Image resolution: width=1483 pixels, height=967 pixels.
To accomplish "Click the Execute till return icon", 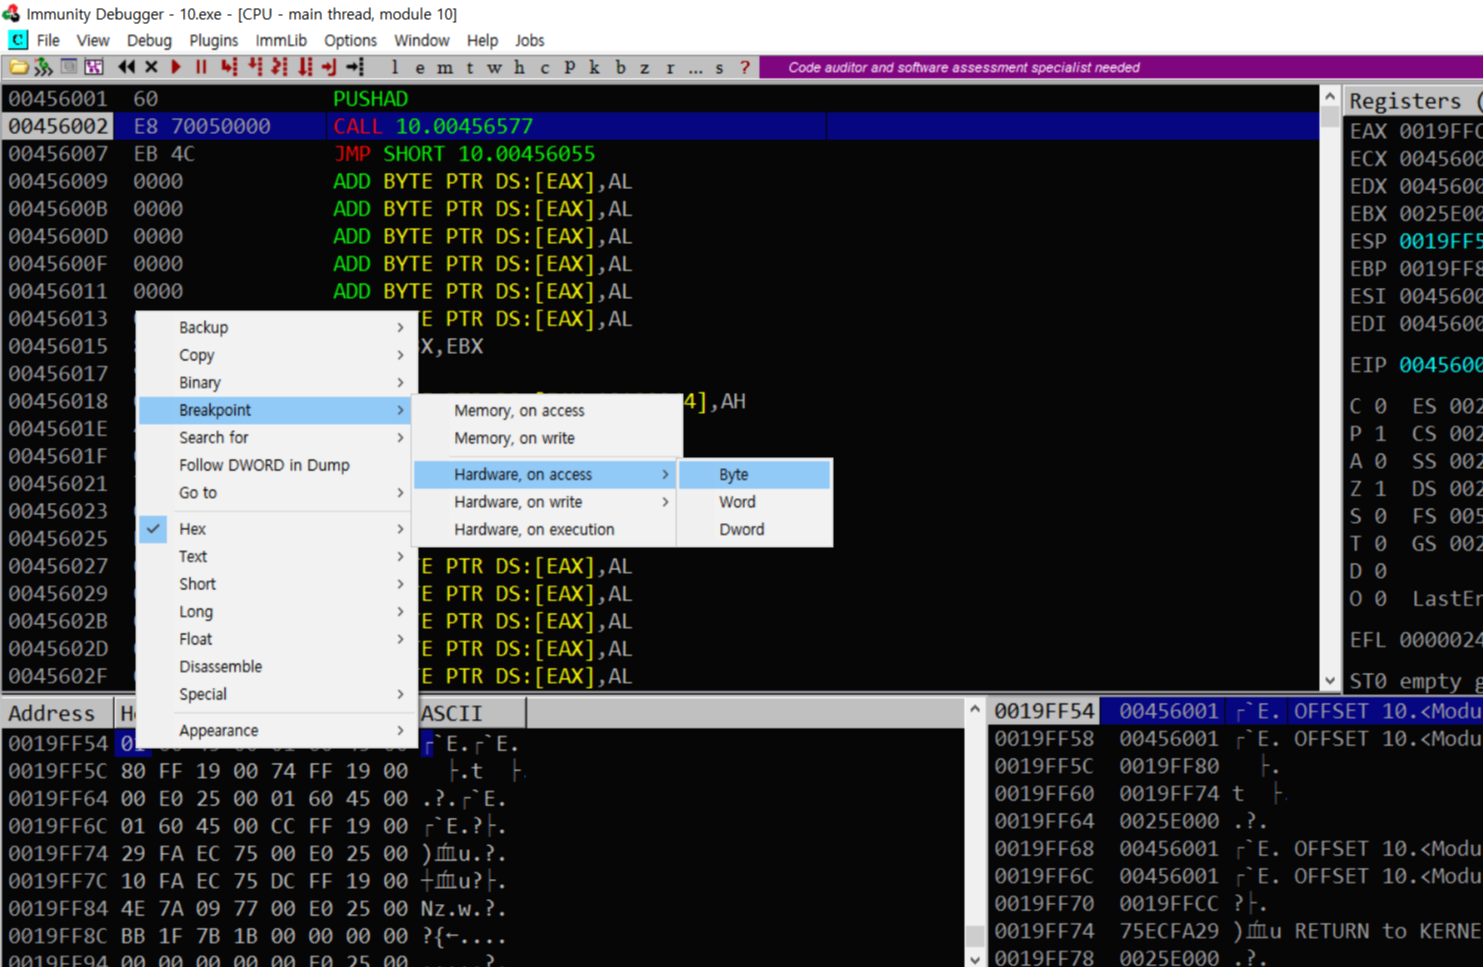I will tap(329, 67).
